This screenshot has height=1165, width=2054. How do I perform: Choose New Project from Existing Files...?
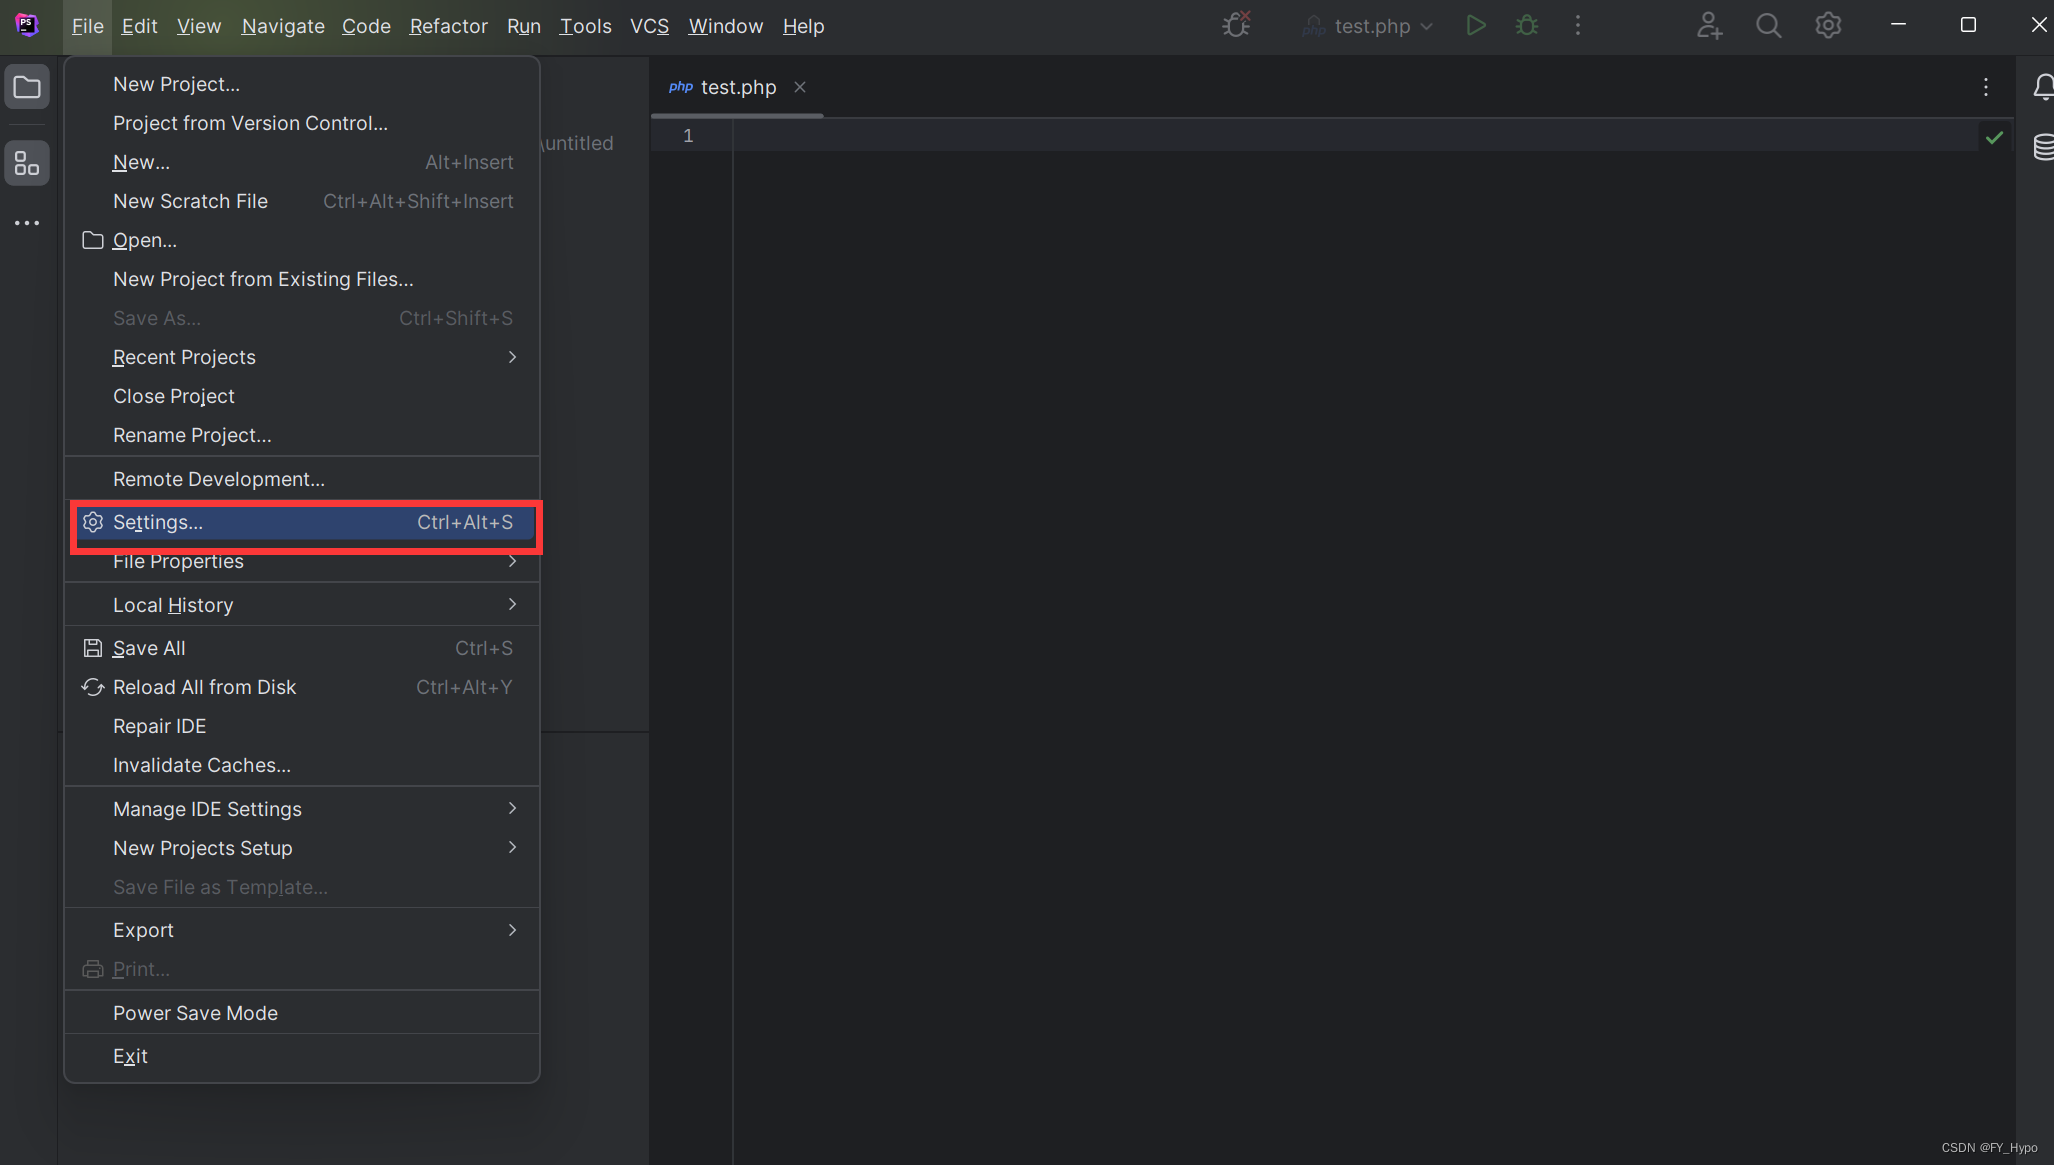pos(301,279)
